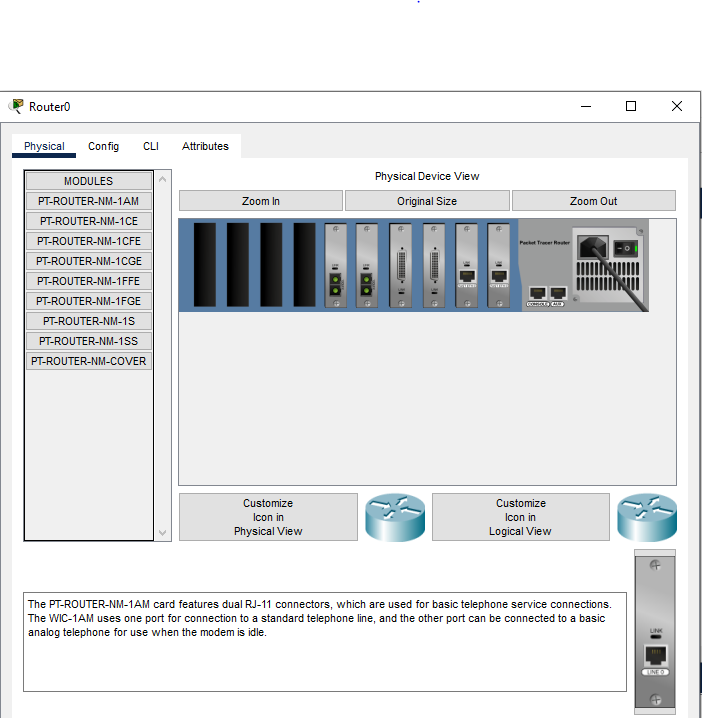702x718 pixels.
Task: Click the AUX port on the router
Action: pyautogui.click(x=558, y=293)
